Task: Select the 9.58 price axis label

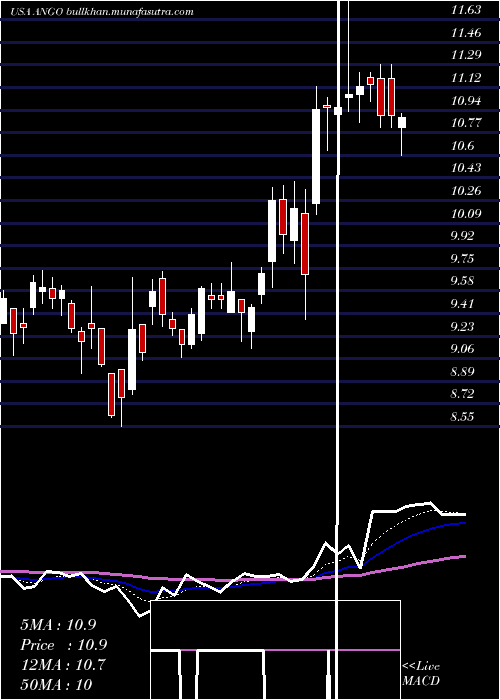Action: 462,281
